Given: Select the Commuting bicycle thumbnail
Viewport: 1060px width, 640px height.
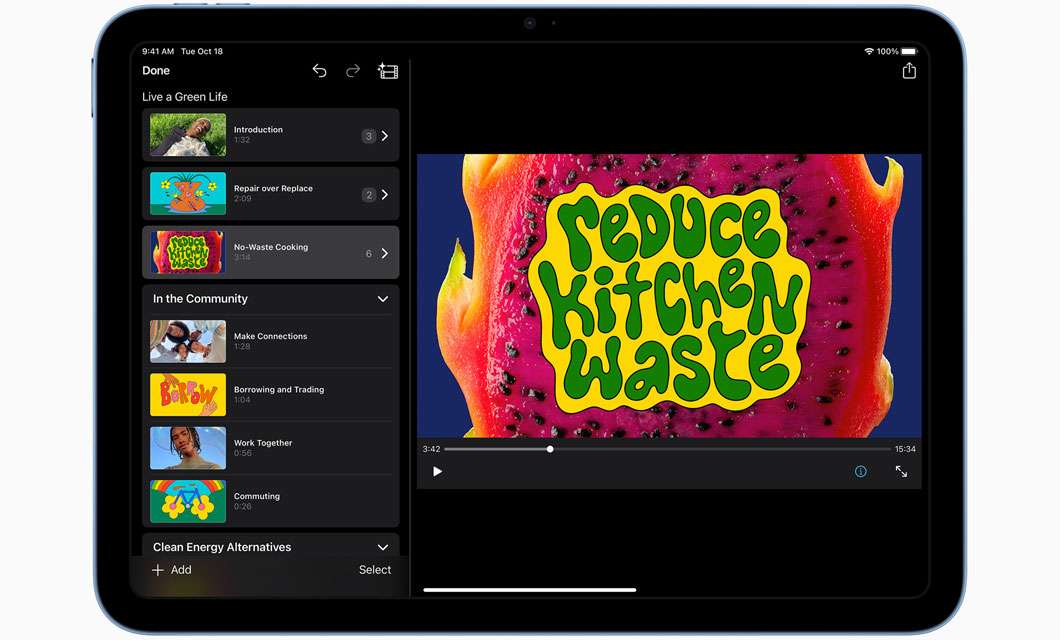Looking at the screenshot, I should 188,501.
